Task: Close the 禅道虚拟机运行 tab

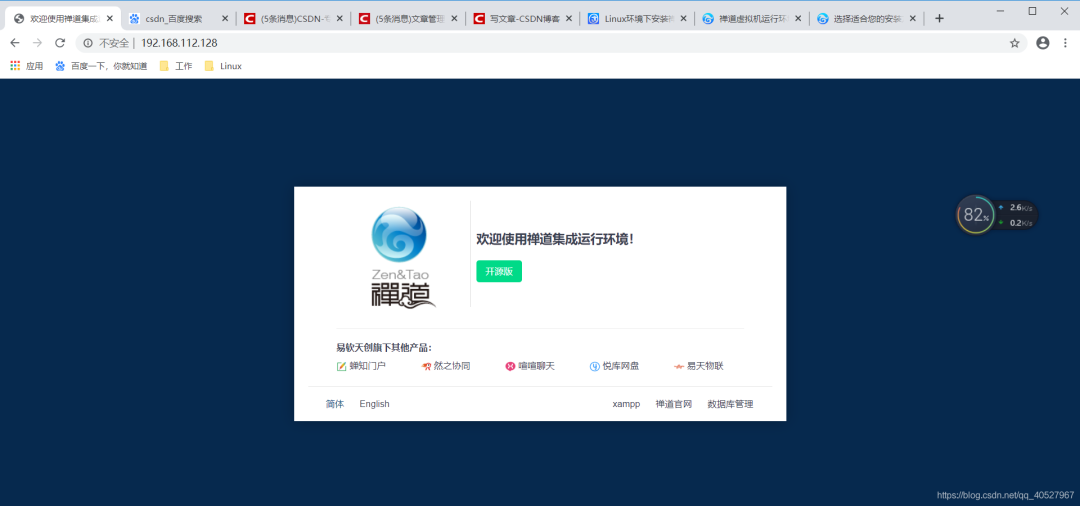Action: click(x=798, y=19)
